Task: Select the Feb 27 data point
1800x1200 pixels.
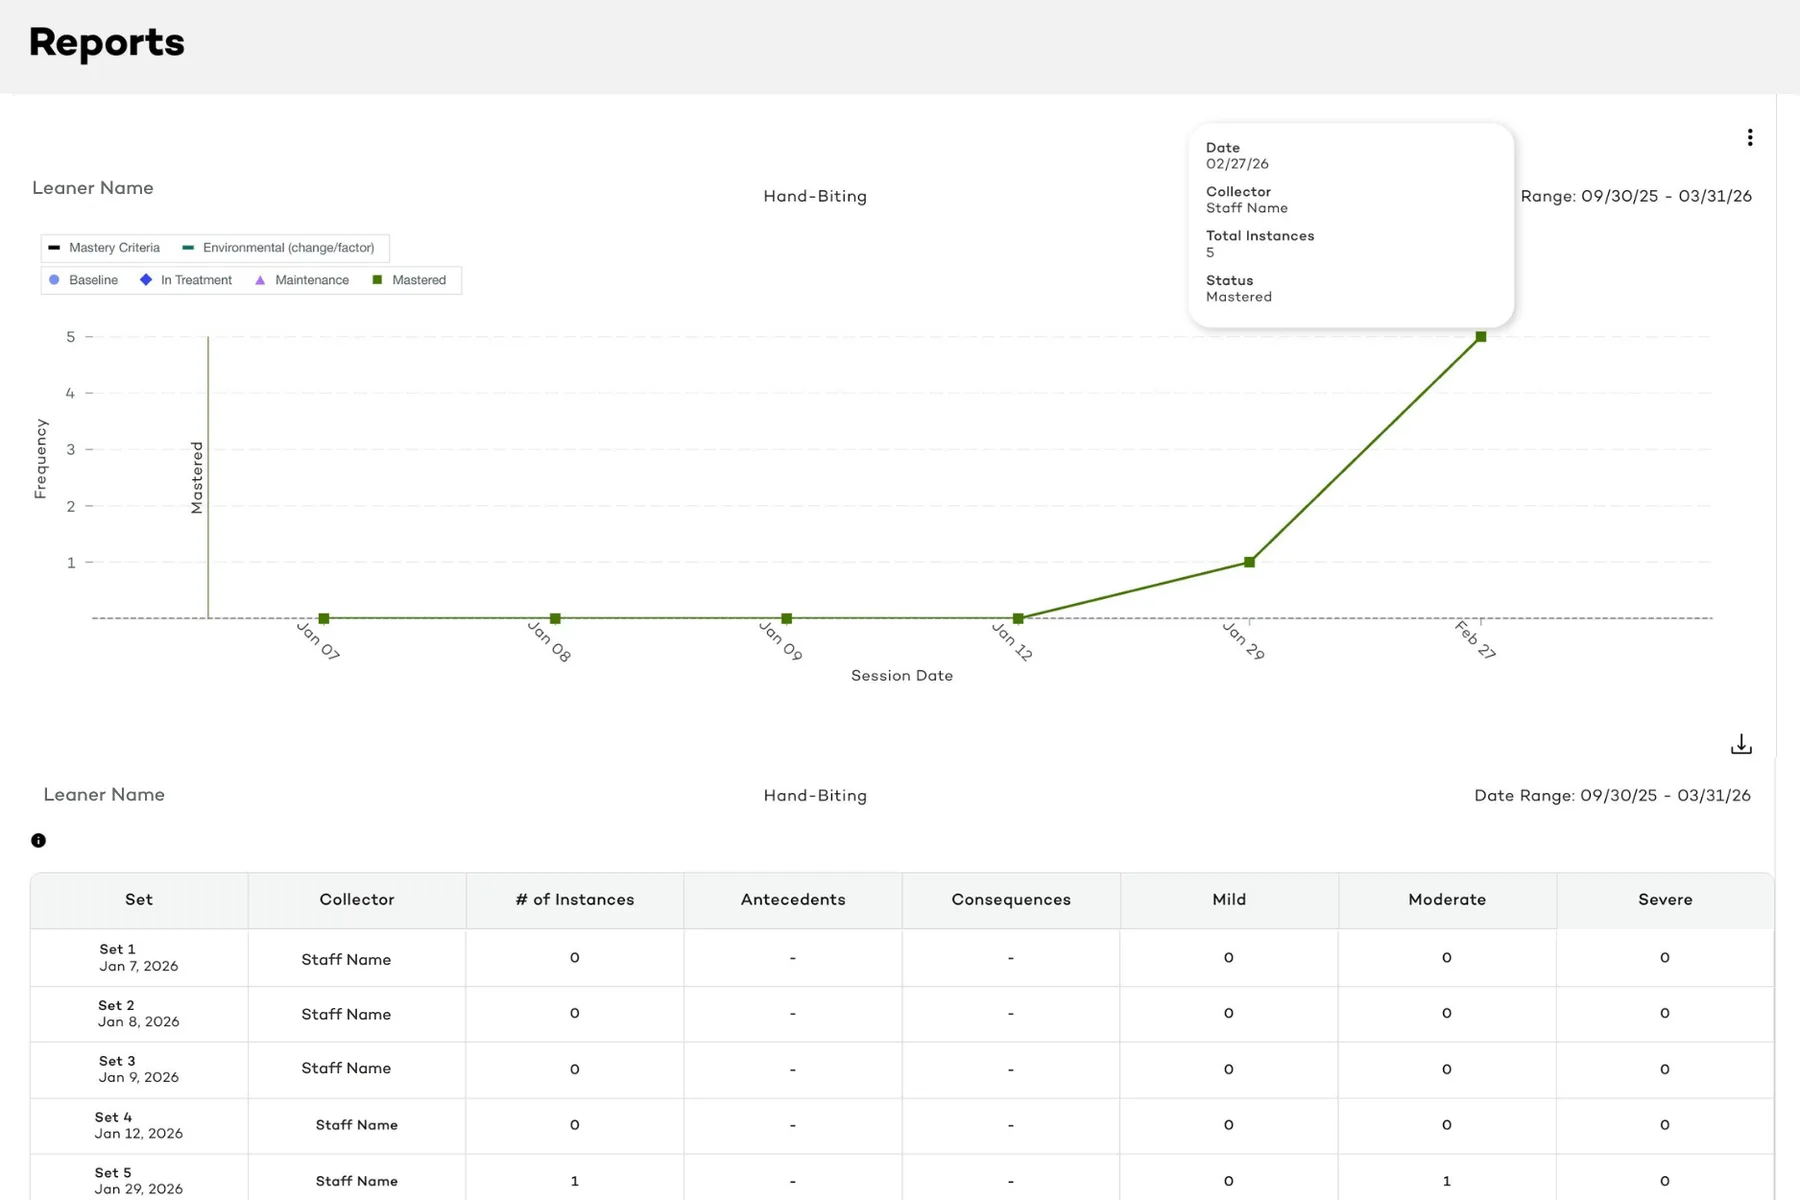Action: (x=1481, y=337)
